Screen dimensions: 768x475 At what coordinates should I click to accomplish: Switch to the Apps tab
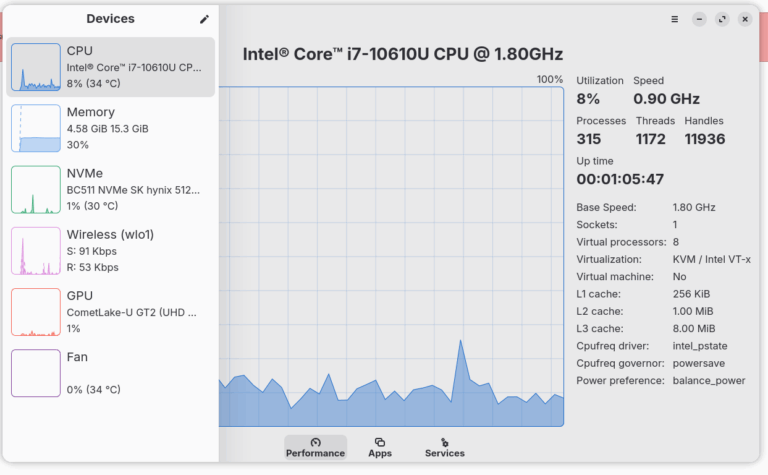pos(380,447)
